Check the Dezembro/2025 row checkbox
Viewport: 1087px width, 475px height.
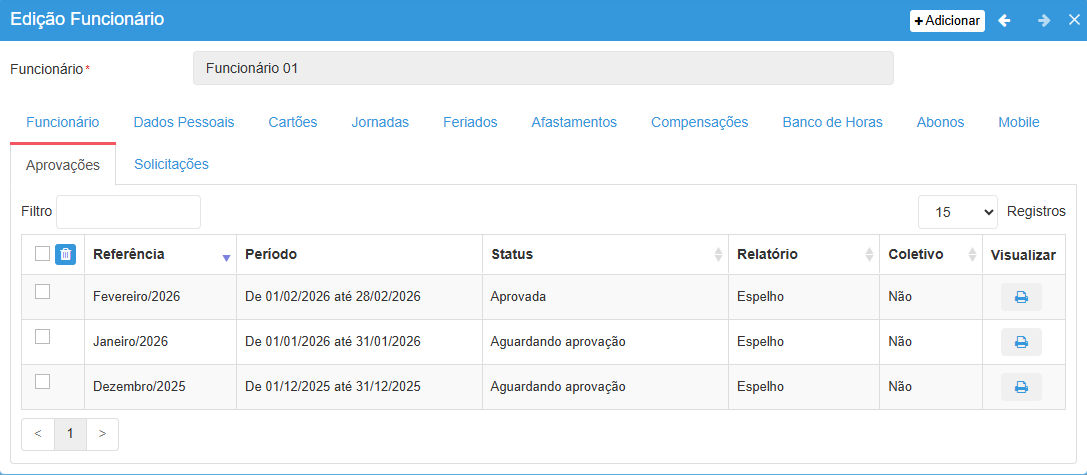point(42,381)
